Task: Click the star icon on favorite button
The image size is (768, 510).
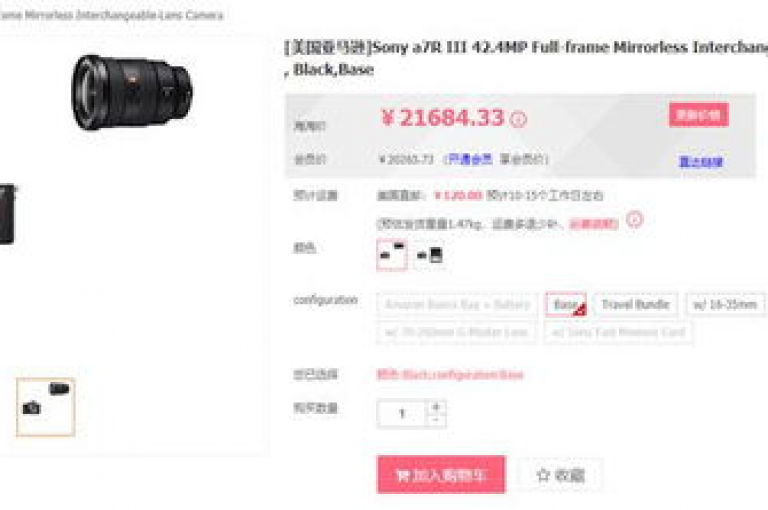Action: click(x=543, y=475)
